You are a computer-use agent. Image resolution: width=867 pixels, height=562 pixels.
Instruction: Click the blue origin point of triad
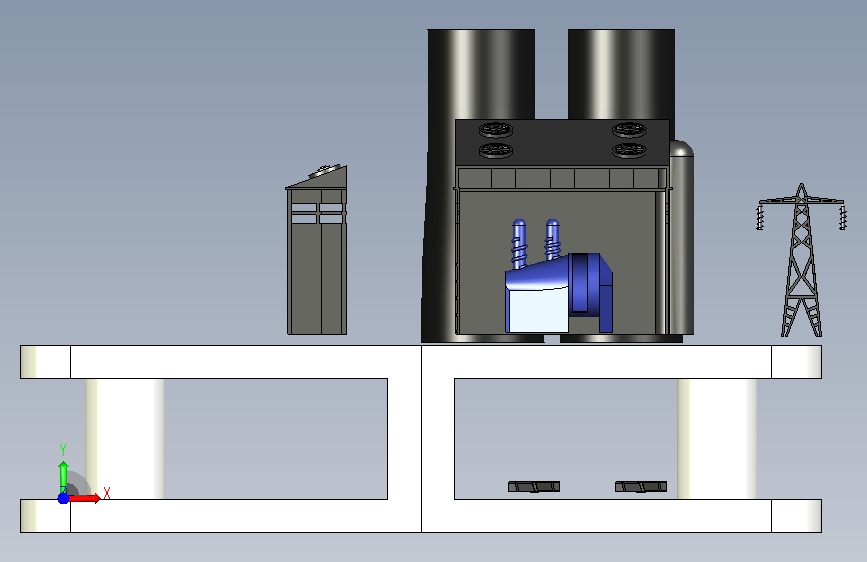(63, 498)
